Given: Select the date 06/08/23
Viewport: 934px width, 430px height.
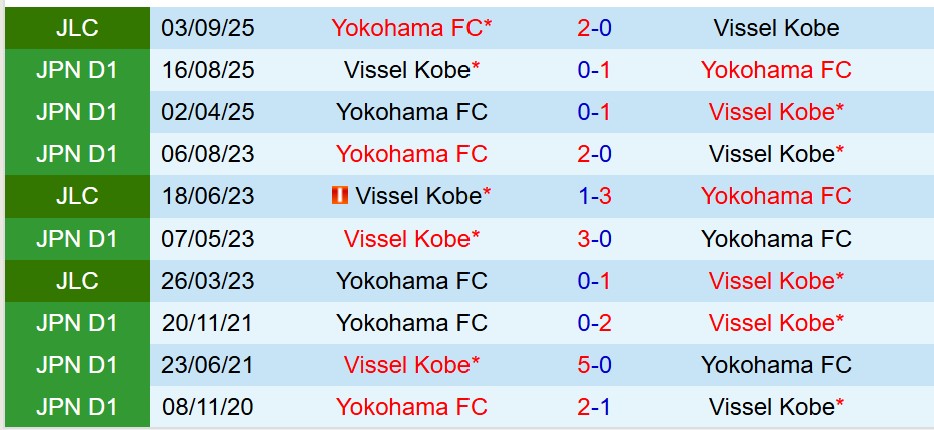Looking at the screenshot, I should click(208, 154).
